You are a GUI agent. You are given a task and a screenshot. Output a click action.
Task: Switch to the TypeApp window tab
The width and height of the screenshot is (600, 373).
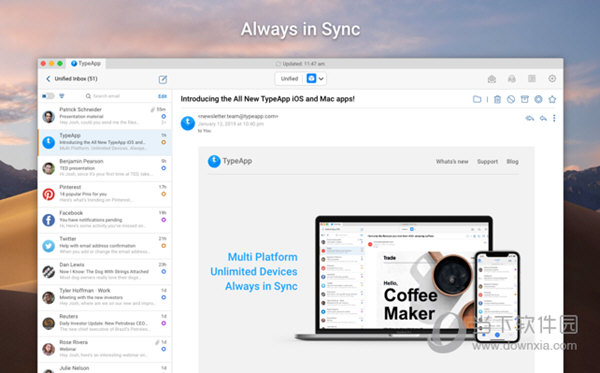pyautogui.click(x=86, y=64)
